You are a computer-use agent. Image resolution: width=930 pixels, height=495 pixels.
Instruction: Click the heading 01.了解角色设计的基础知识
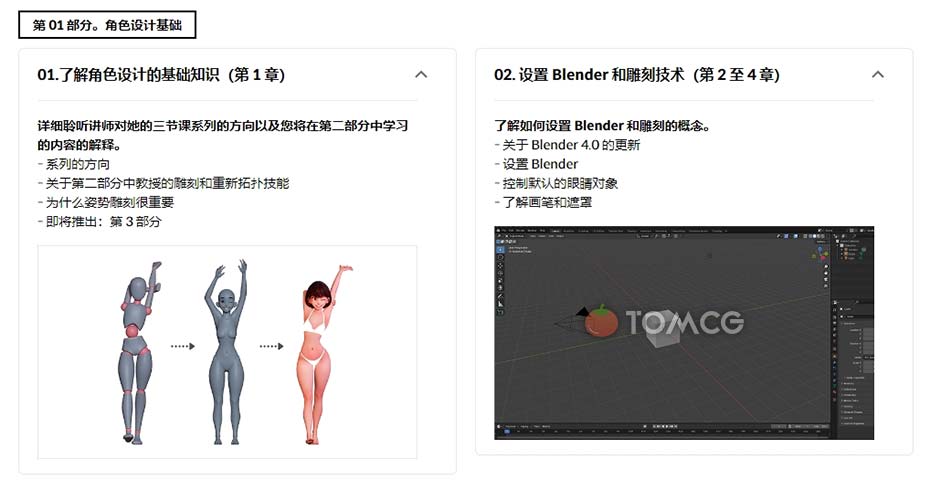click(161, 75)
